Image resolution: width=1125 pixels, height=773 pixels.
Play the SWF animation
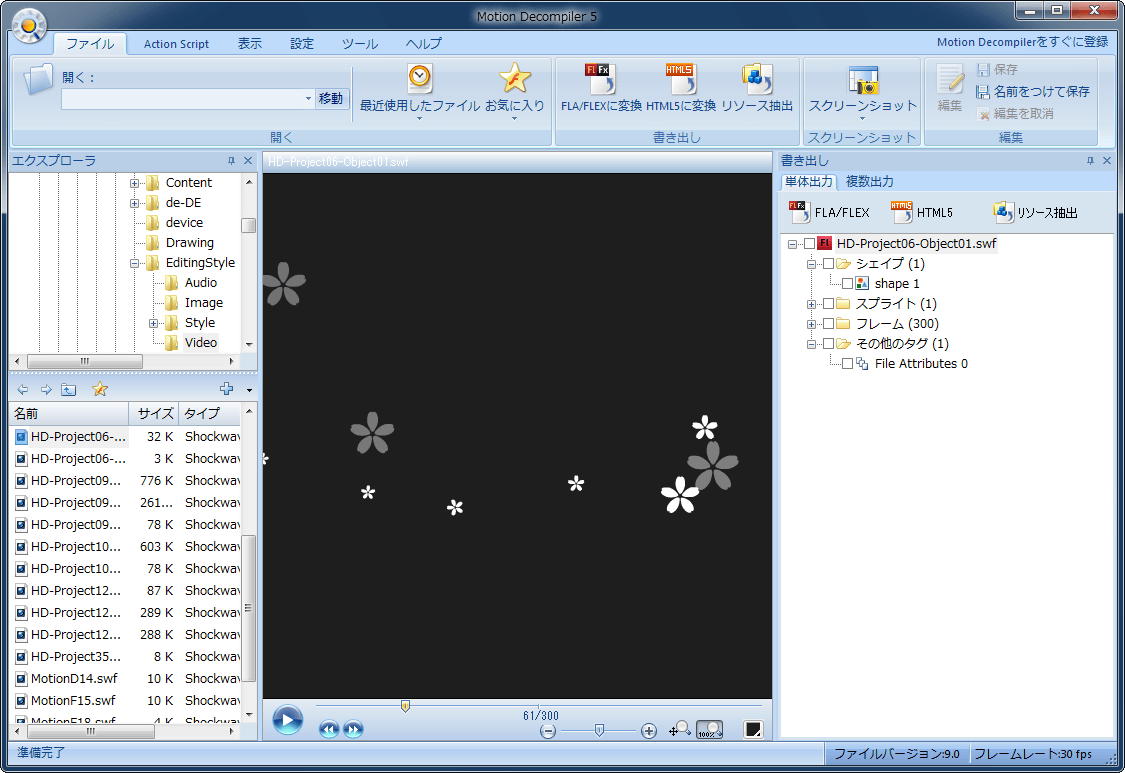[288, 720]
